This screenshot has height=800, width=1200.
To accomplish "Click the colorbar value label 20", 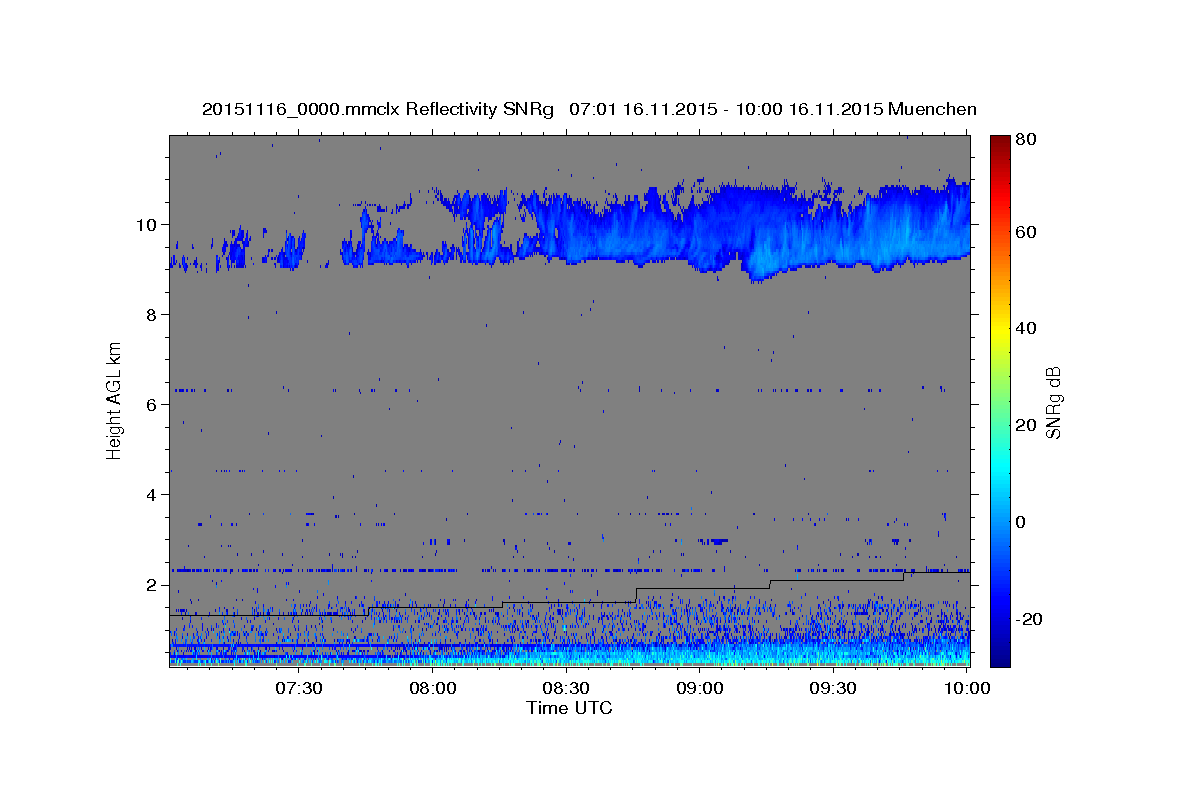I will [x=1028, y=425].
